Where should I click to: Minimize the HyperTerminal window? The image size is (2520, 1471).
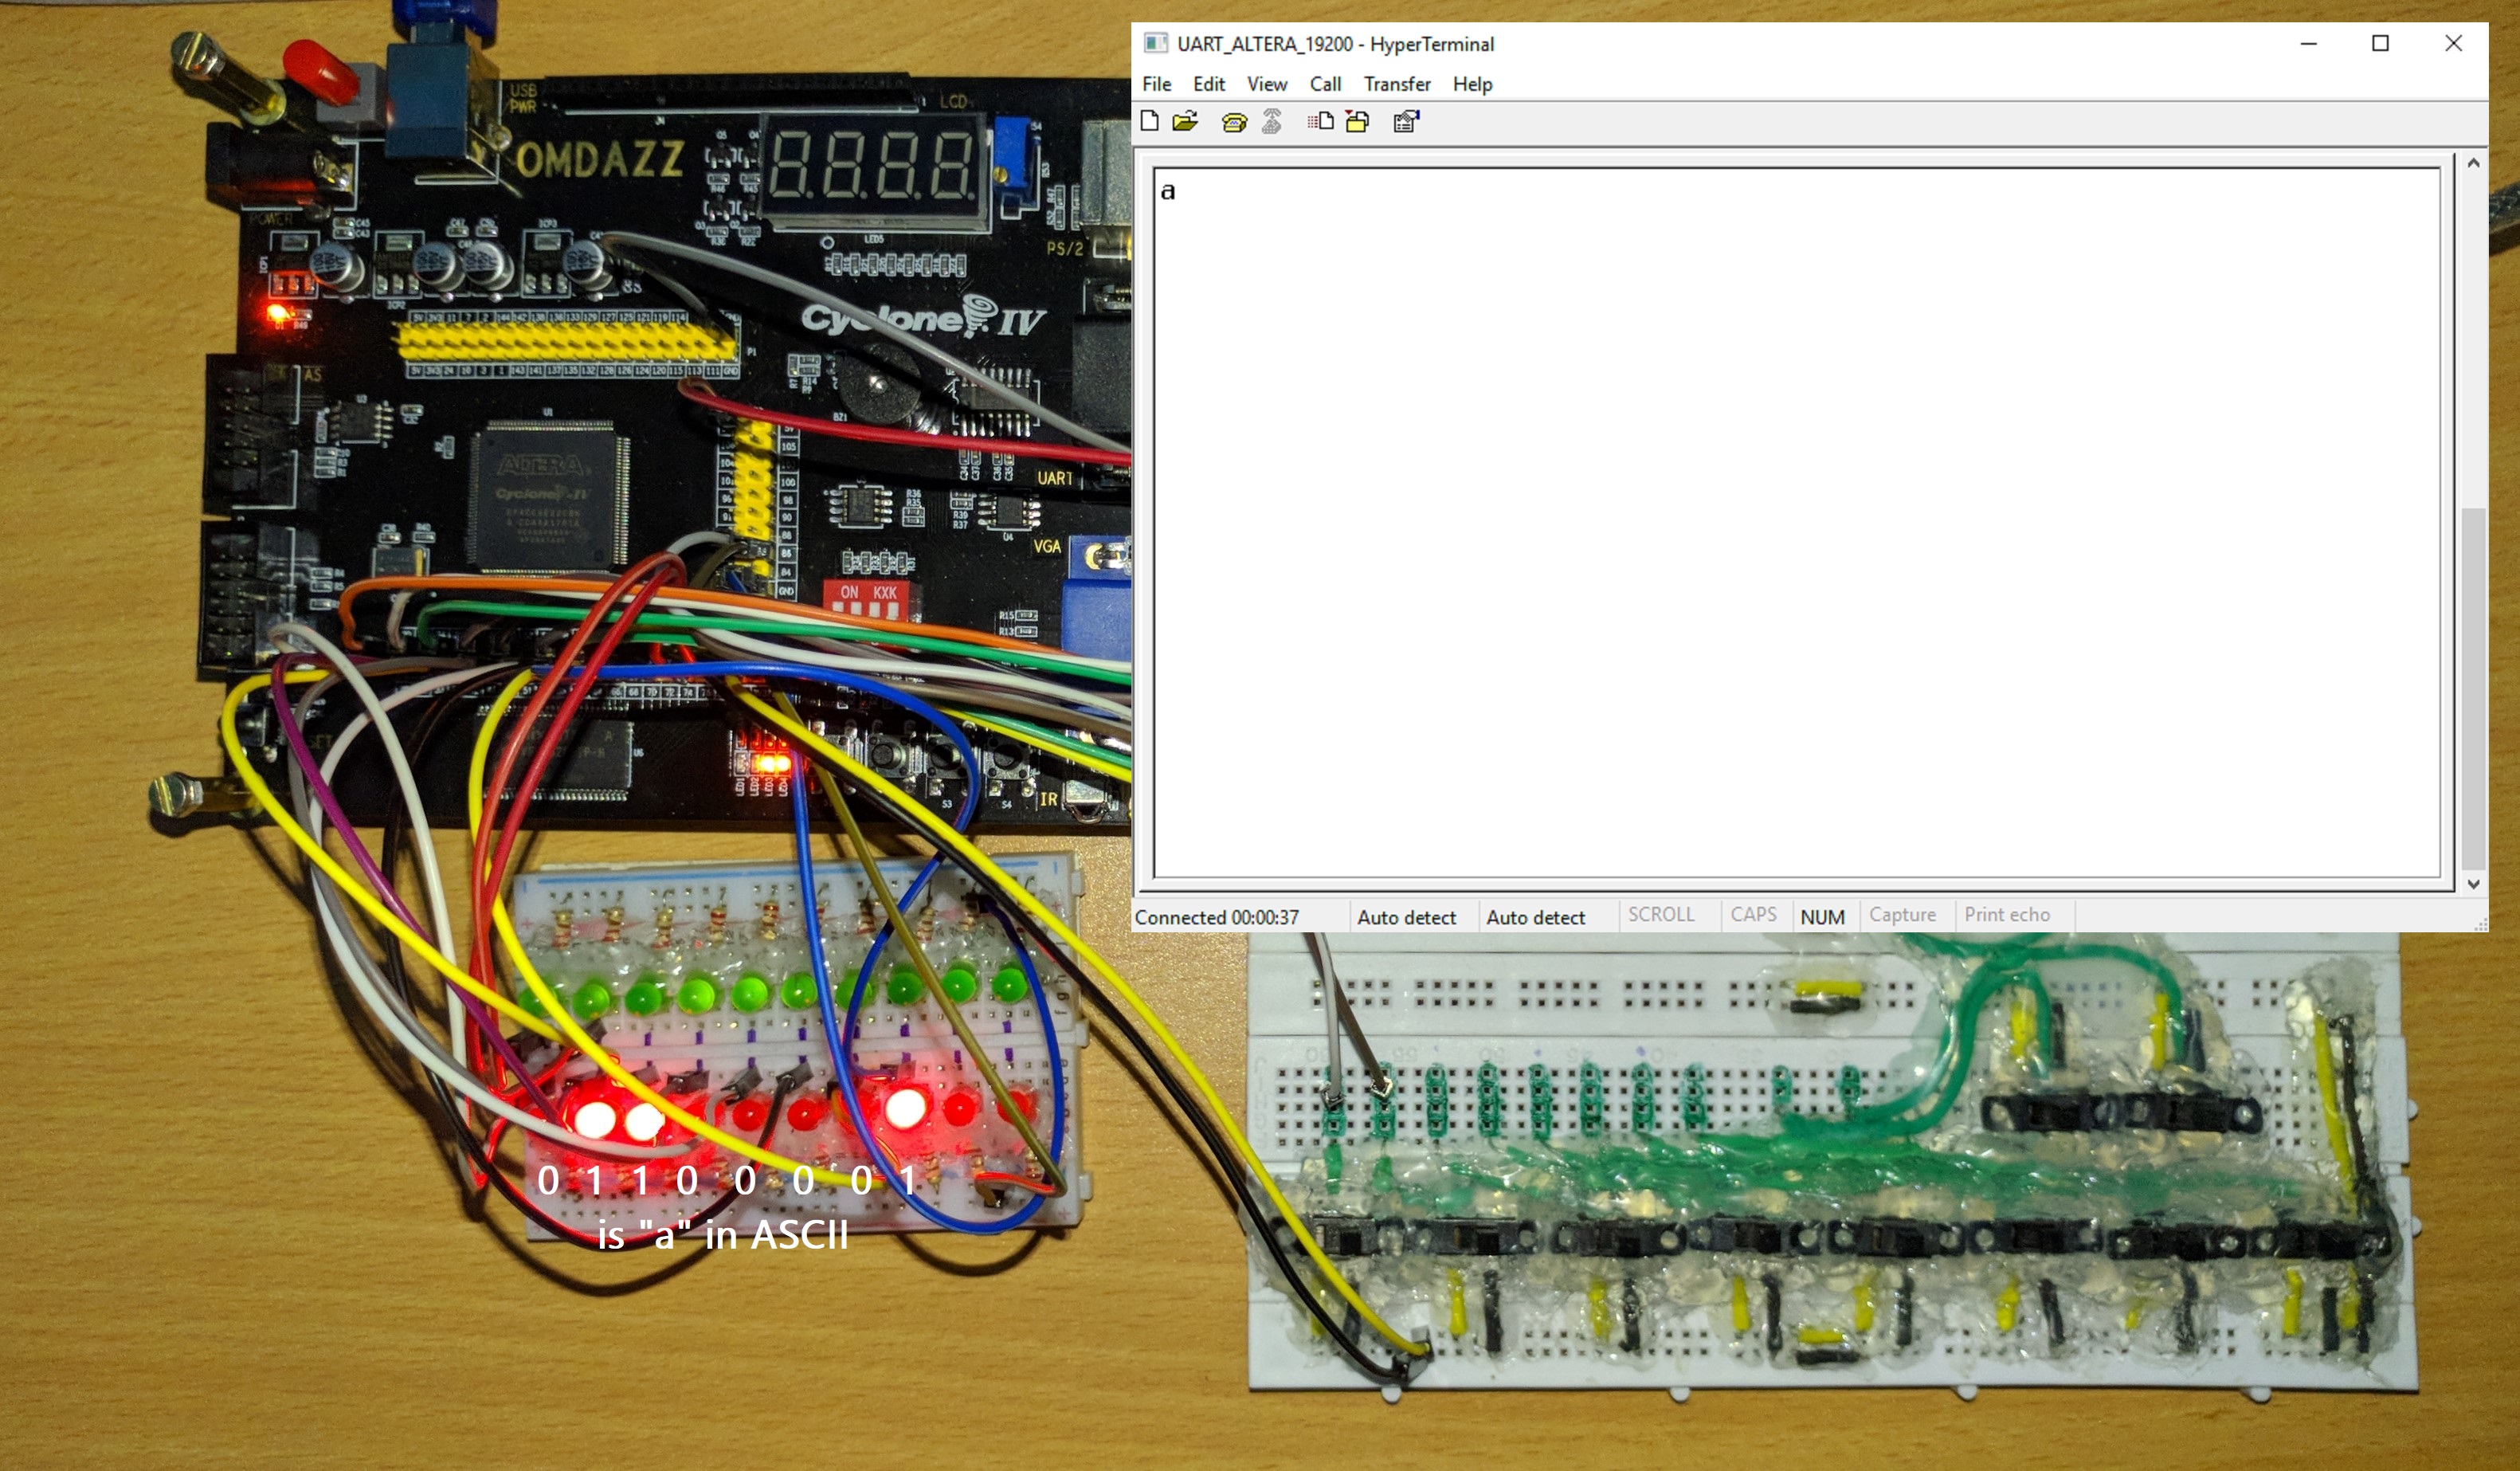(x=2309, y=43)
